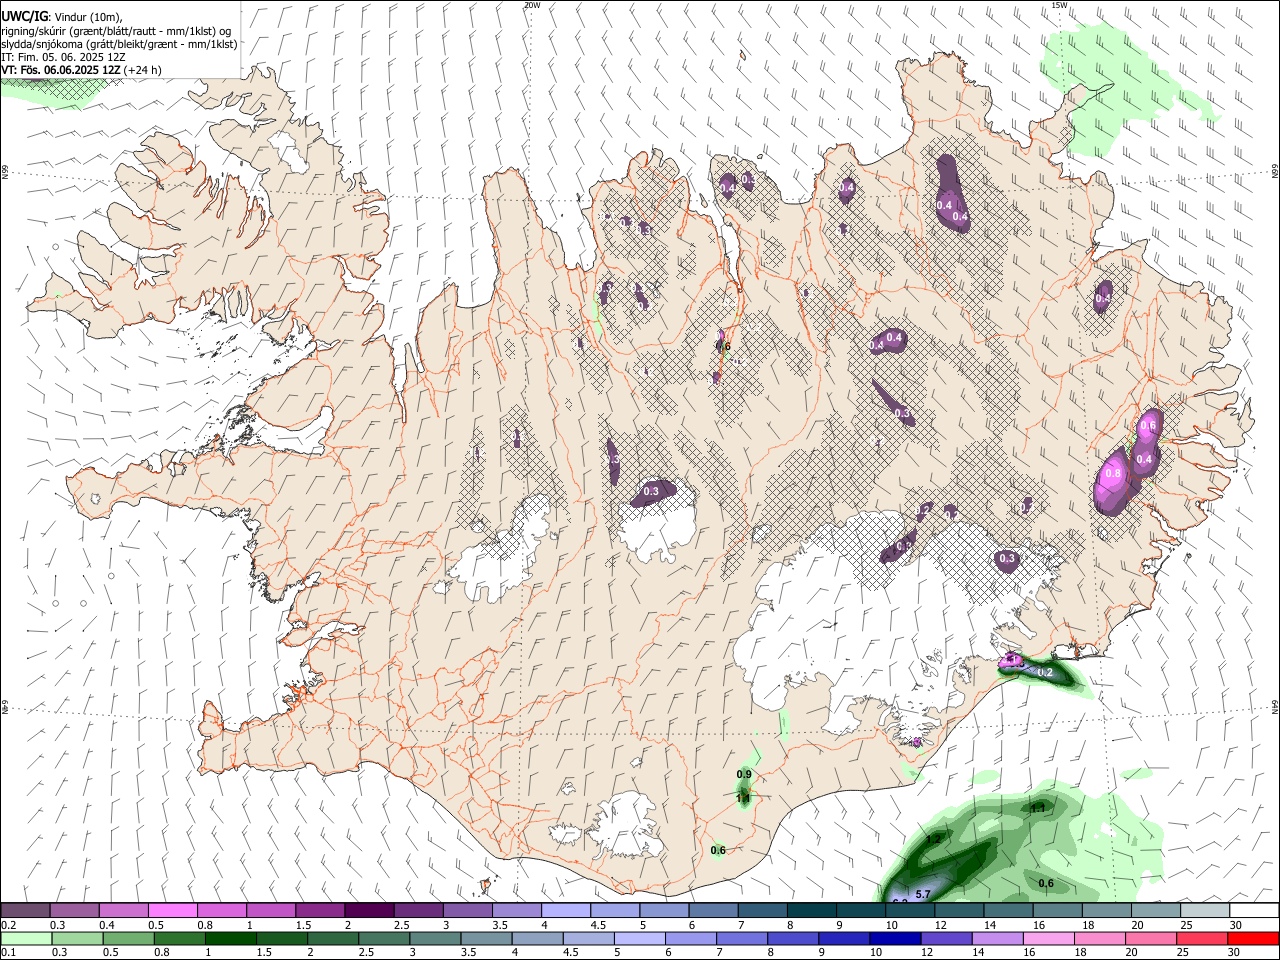Click the 5.7 rainfall value off the southeast coast

pyautogui.click(x=923, y=893)
